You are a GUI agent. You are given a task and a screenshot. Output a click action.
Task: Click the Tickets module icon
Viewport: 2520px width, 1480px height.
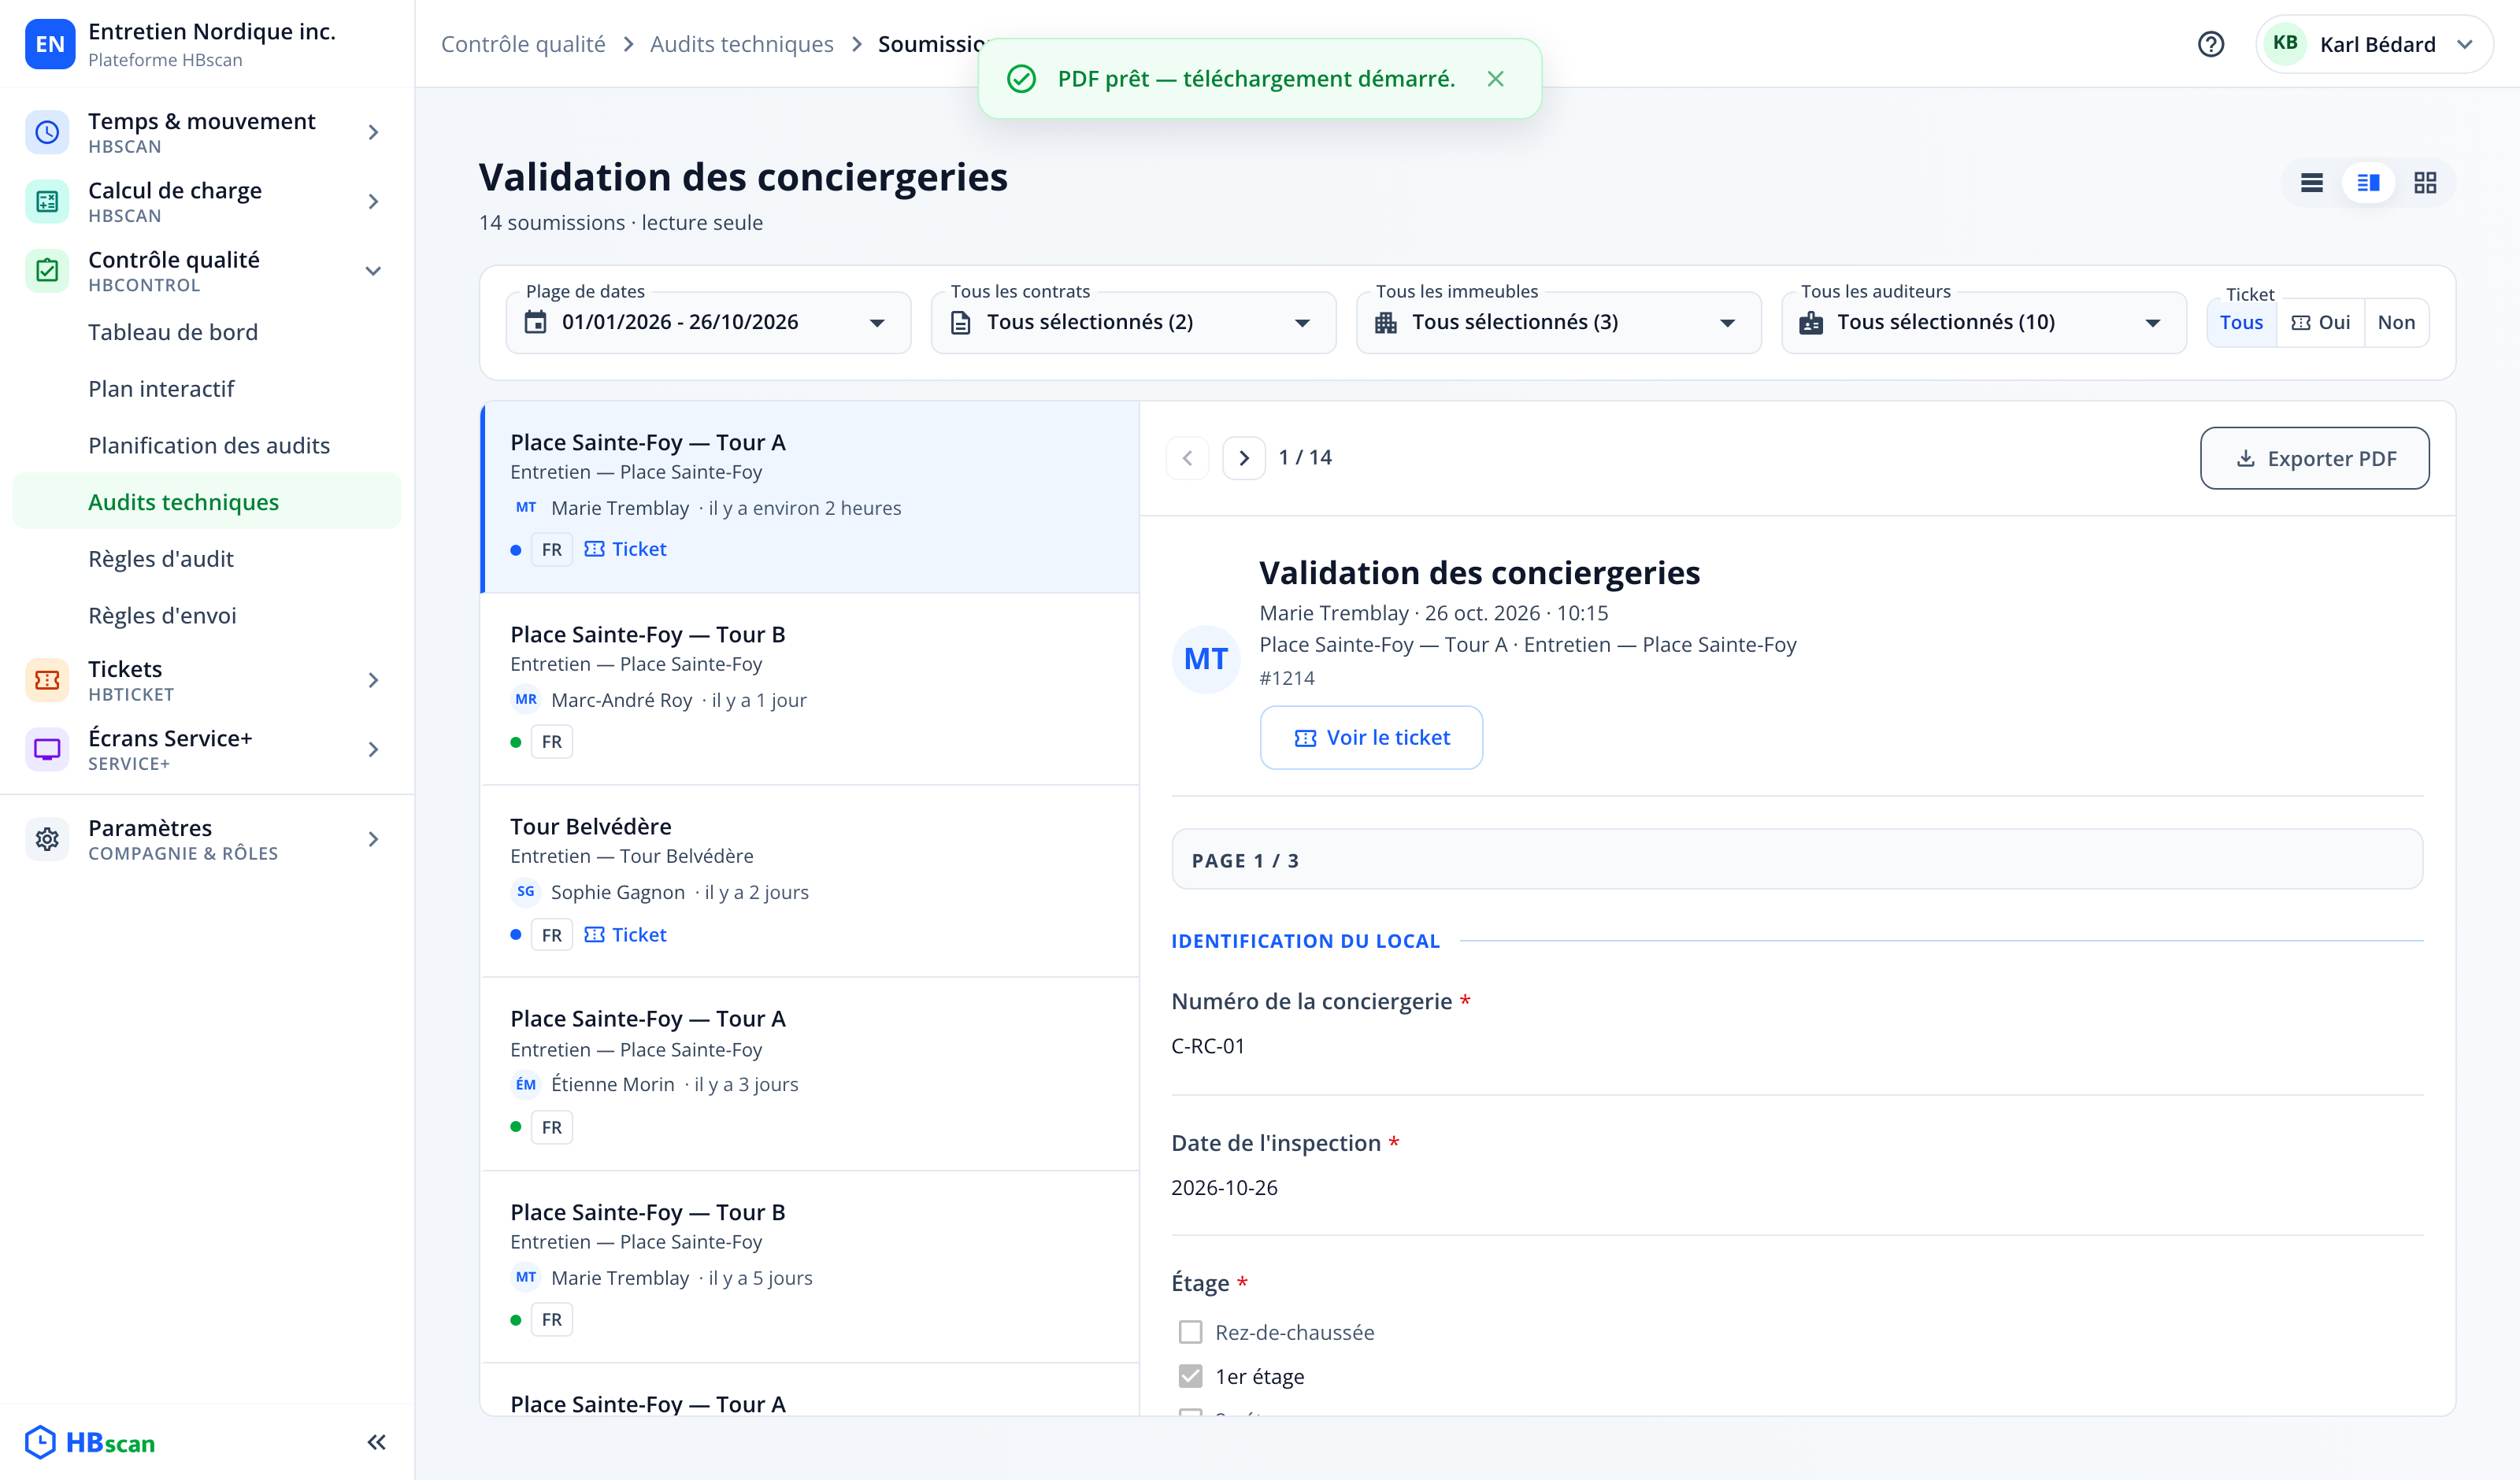click(x=47, y=680)
